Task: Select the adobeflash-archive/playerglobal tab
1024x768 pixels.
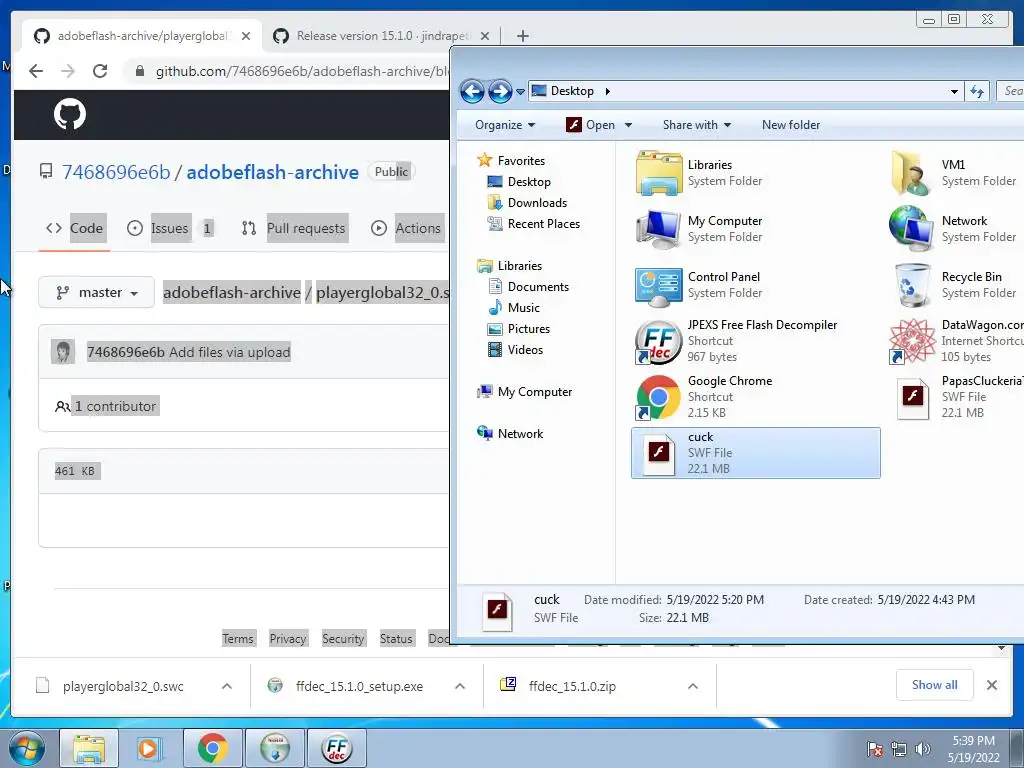Action: pos(142,36)
